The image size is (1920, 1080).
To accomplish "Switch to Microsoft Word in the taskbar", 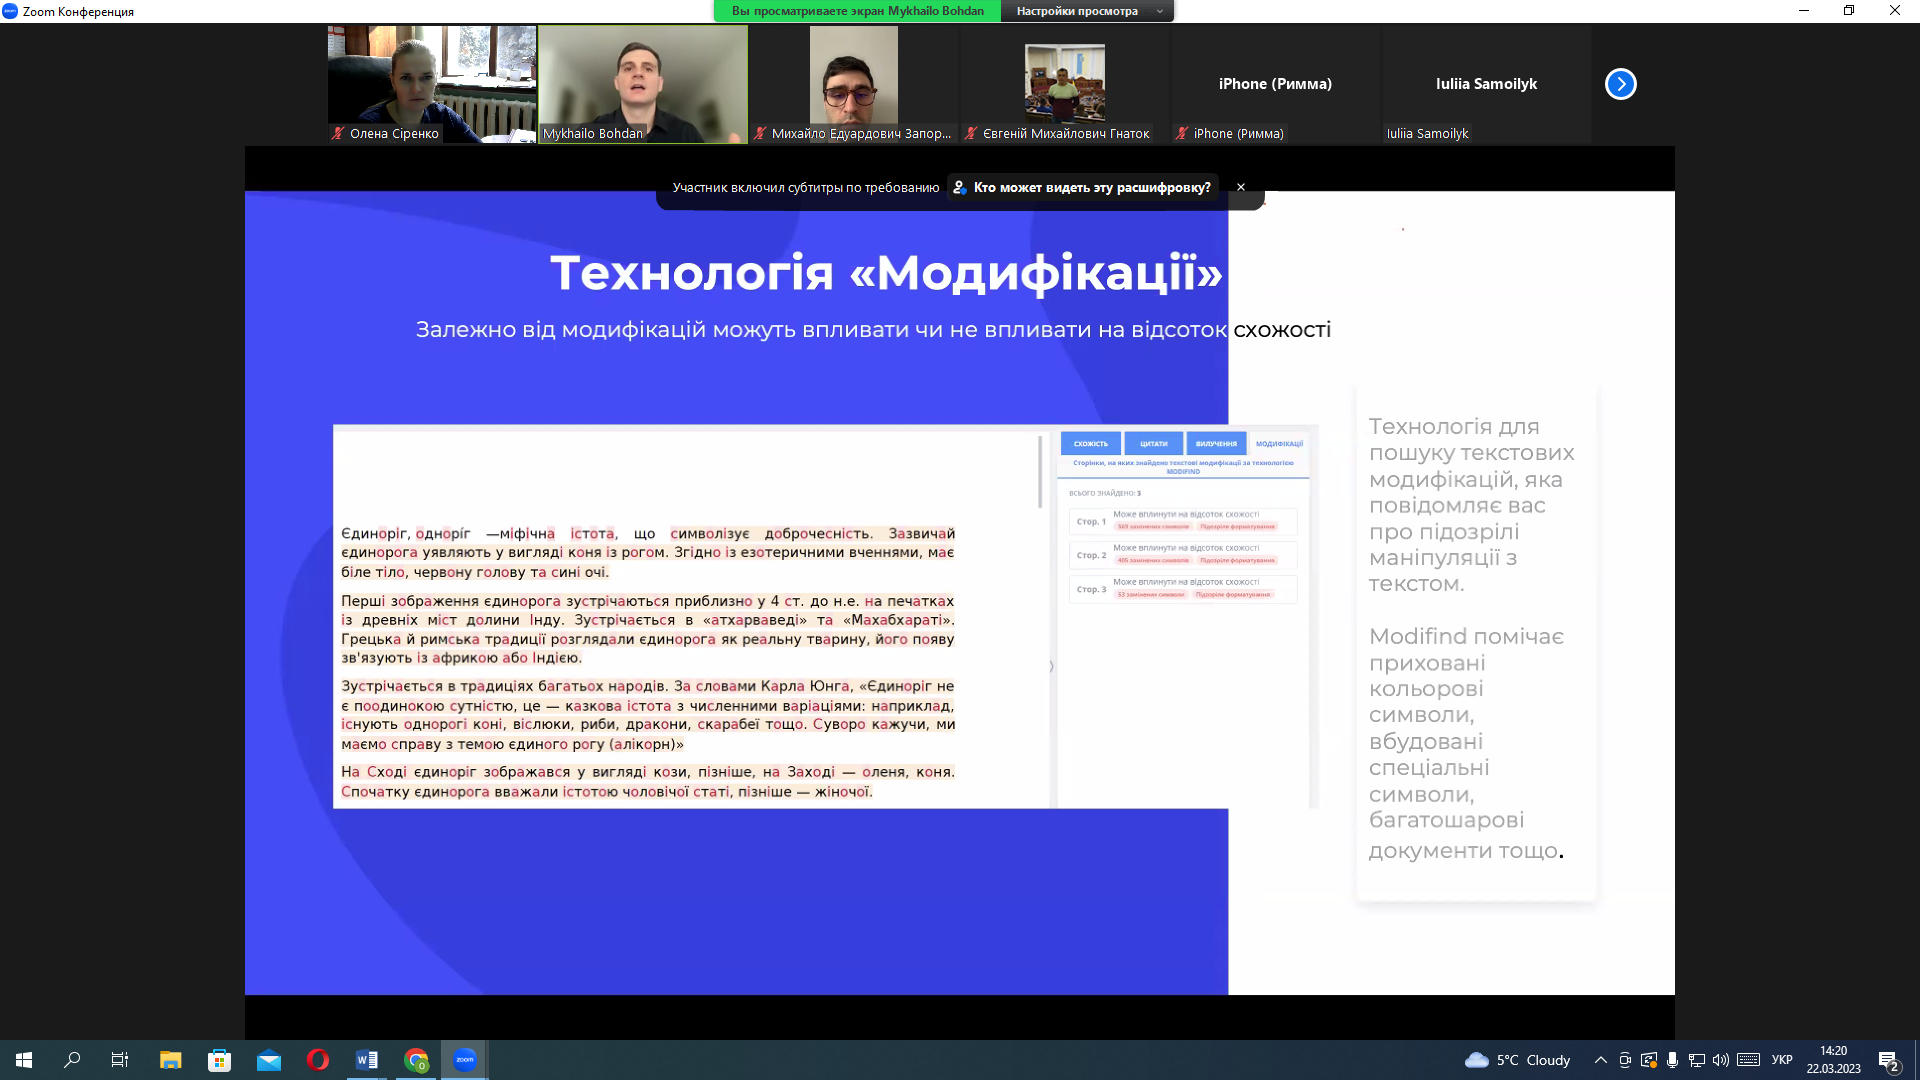I will tap(366, 1060).
